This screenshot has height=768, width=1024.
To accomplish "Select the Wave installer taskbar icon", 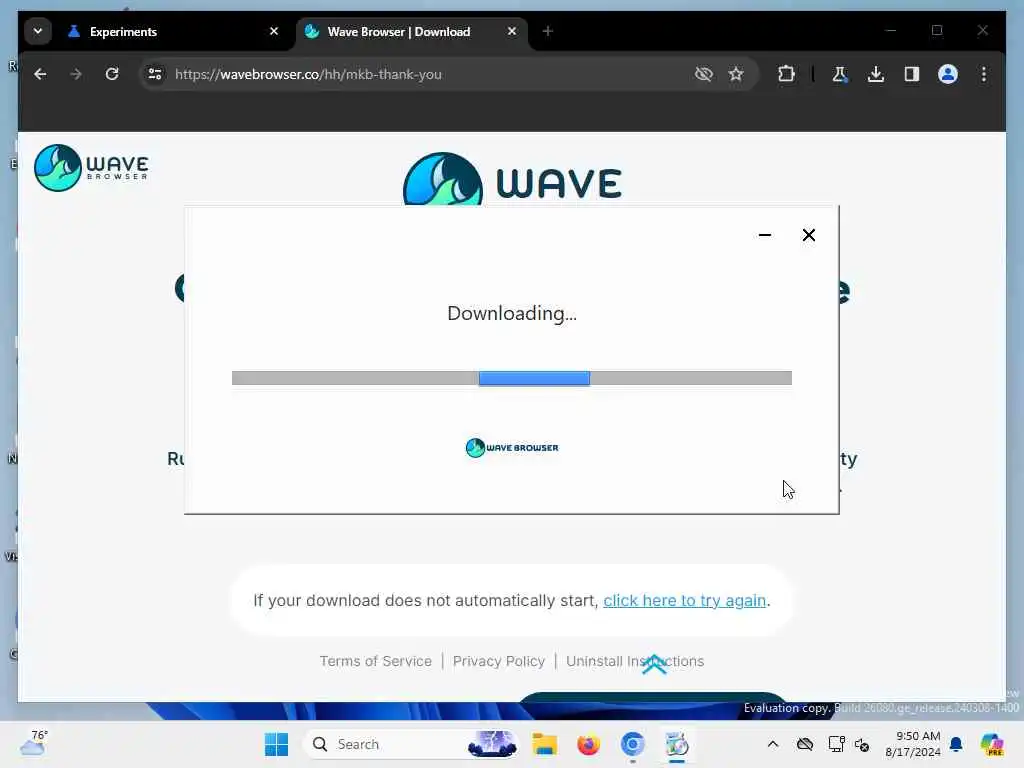I will 677,744.
